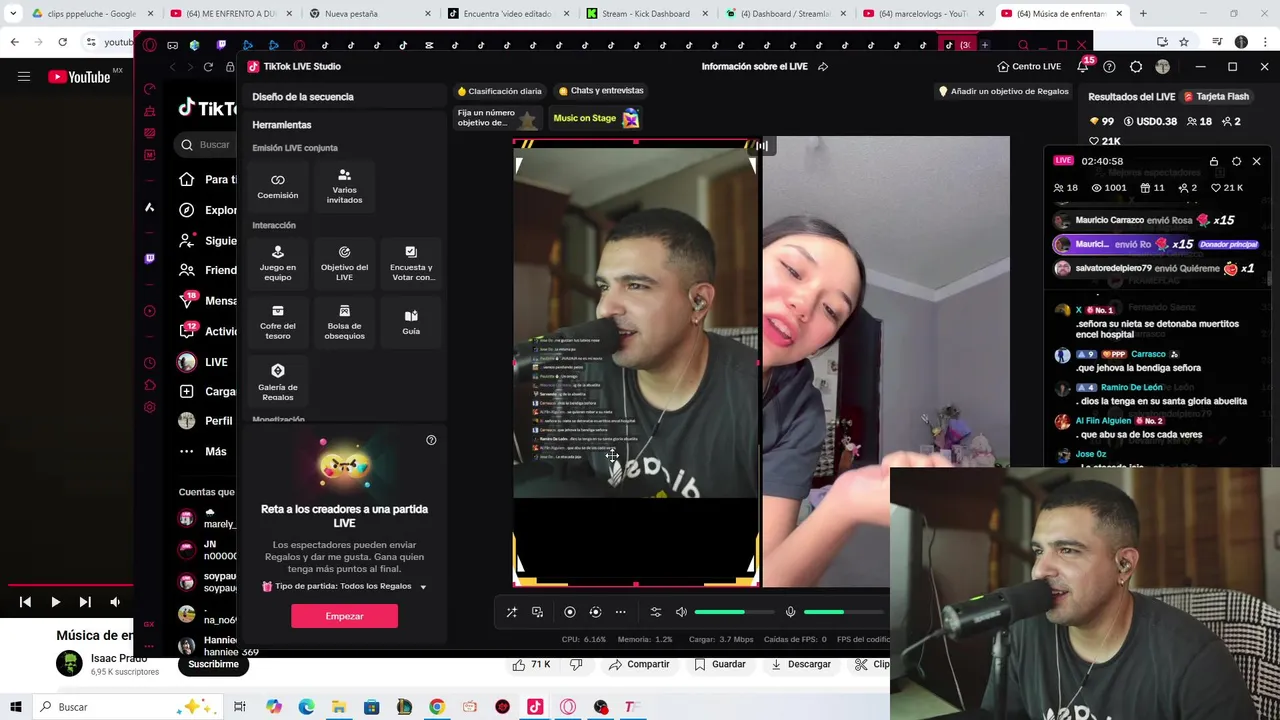Image resolution: width=1280 pixels, height=720 pixels.
Task: Adjust the speaker volume slider
Action: click(734, 612)
